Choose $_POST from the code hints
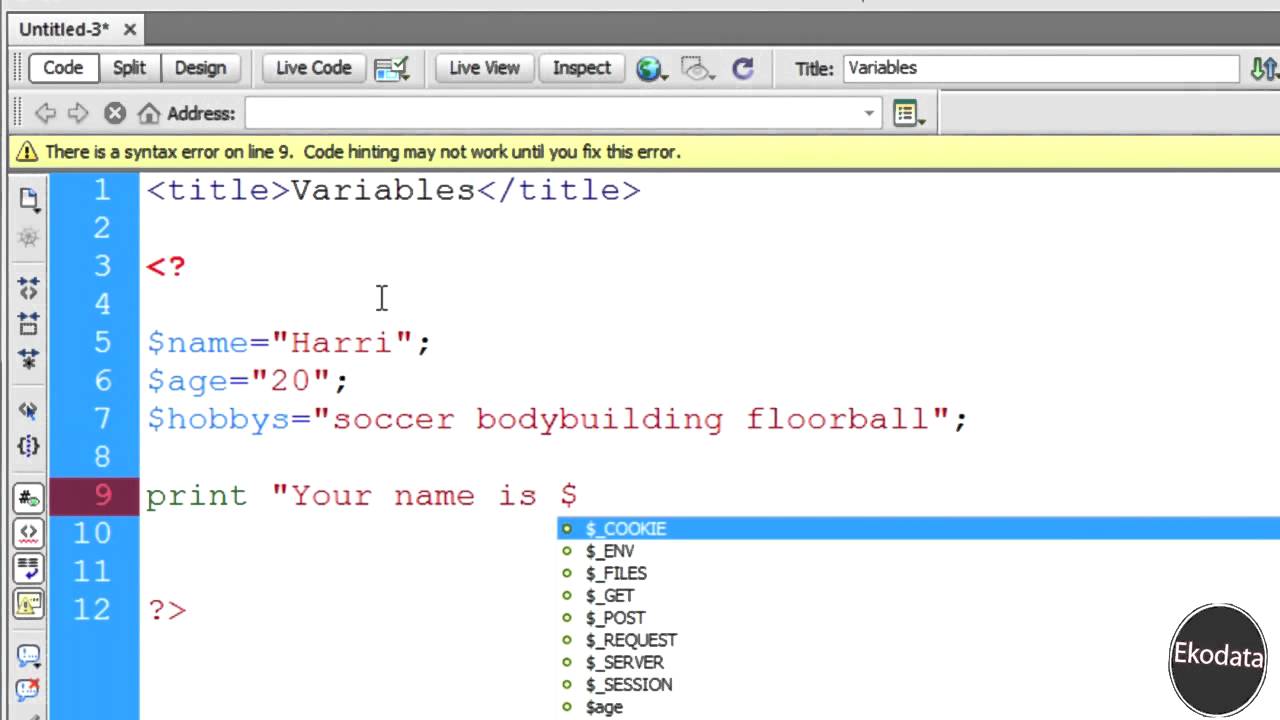This screenshot has height=720, width=1280. pyautogui.click(x=918, y=618)
